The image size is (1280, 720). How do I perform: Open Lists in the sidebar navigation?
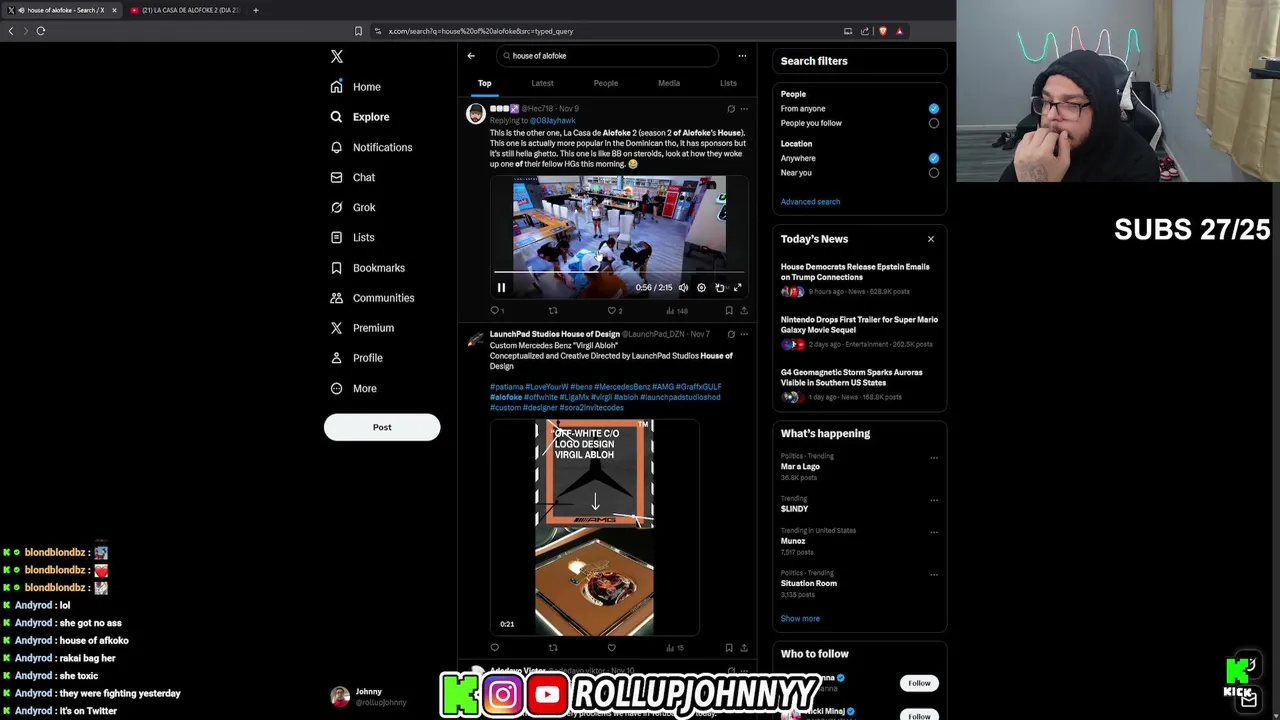pos(352,237)
